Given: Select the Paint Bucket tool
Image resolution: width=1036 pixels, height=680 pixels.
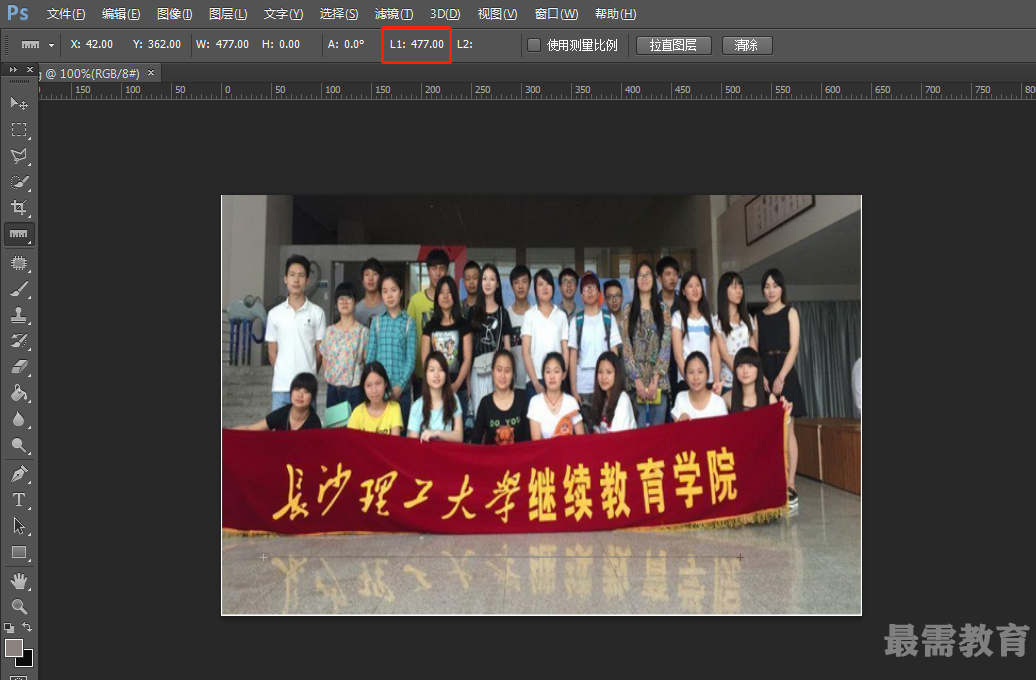Looking at the screenshot, I should click(x=19, y=393).
